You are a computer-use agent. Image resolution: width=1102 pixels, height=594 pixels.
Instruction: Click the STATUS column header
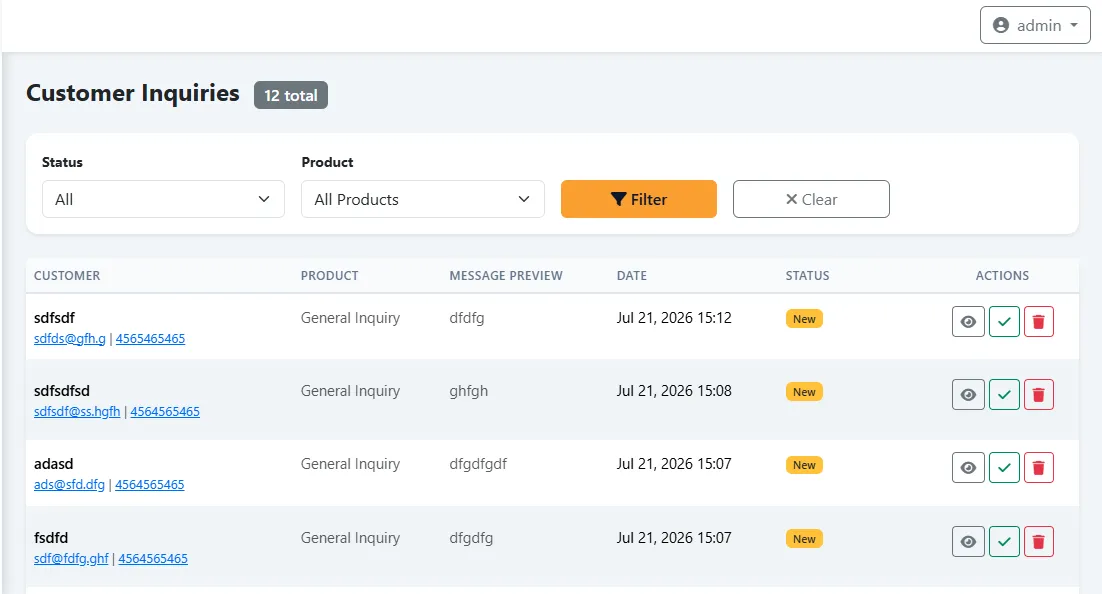click(x=808, y=276)
